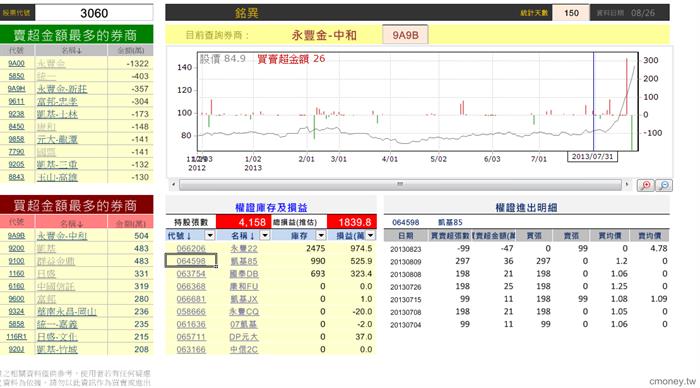Screen dimensions: 700x388
Task: Click the chart scrollbar left arrow
Action: click(x=173, y=184)
